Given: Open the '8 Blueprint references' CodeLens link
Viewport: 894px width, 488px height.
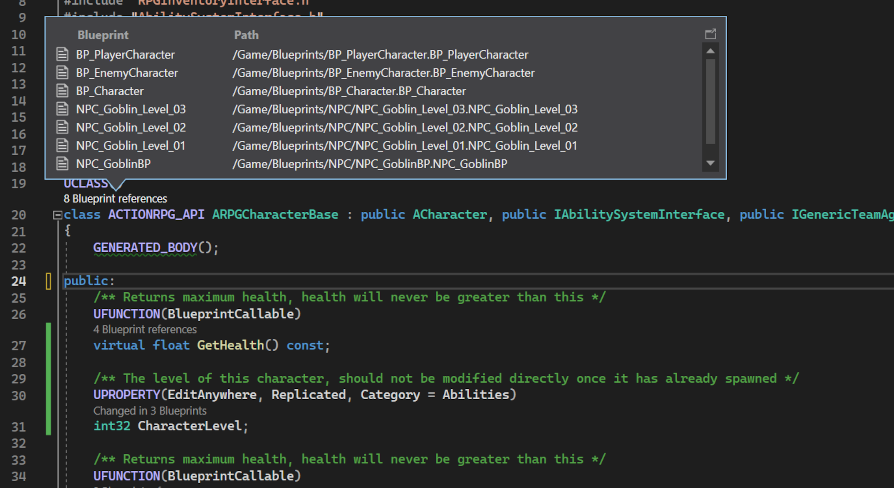Looking at the screenshot, I should [x=115, y=199].
